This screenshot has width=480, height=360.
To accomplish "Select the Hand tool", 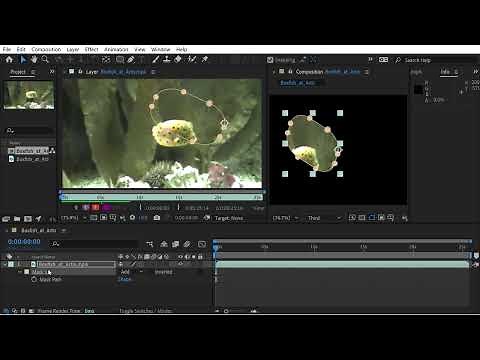I will click(x=34, y=60).
